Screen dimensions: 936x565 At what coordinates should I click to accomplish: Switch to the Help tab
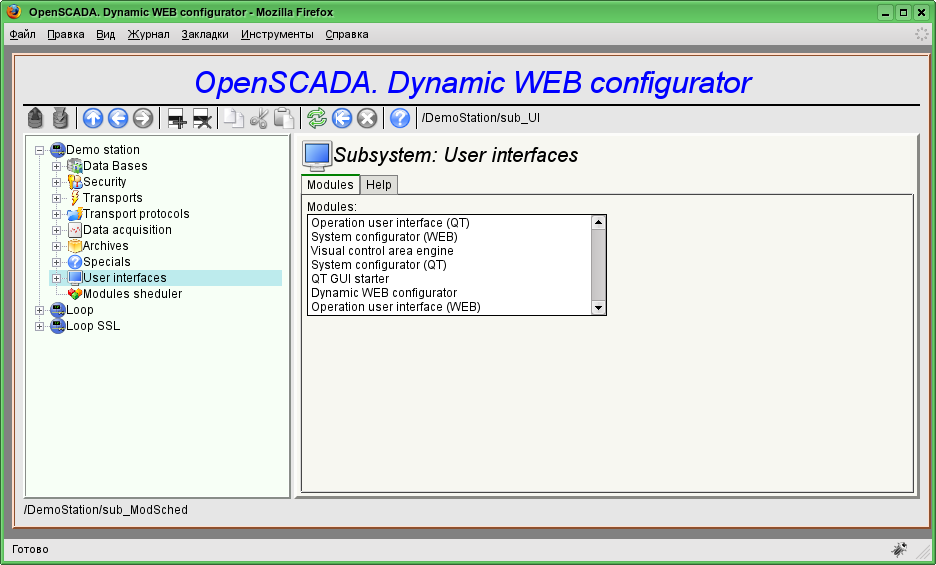click(x=378, y=185)
